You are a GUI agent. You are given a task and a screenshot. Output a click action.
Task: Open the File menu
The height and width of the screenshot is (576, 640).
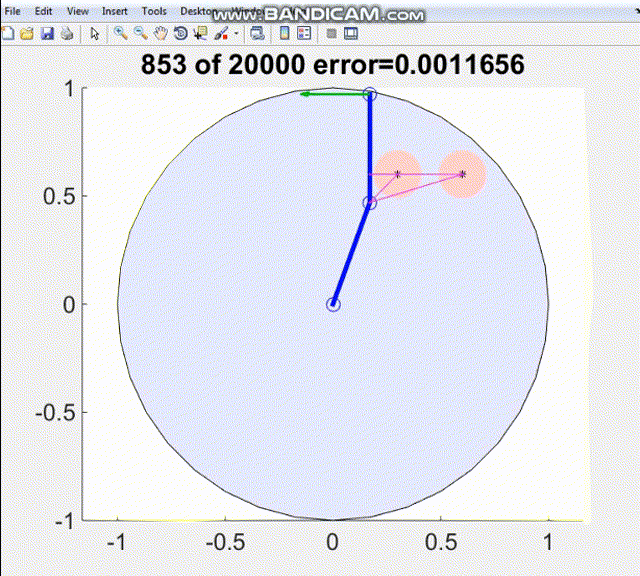tap(12, 11)
